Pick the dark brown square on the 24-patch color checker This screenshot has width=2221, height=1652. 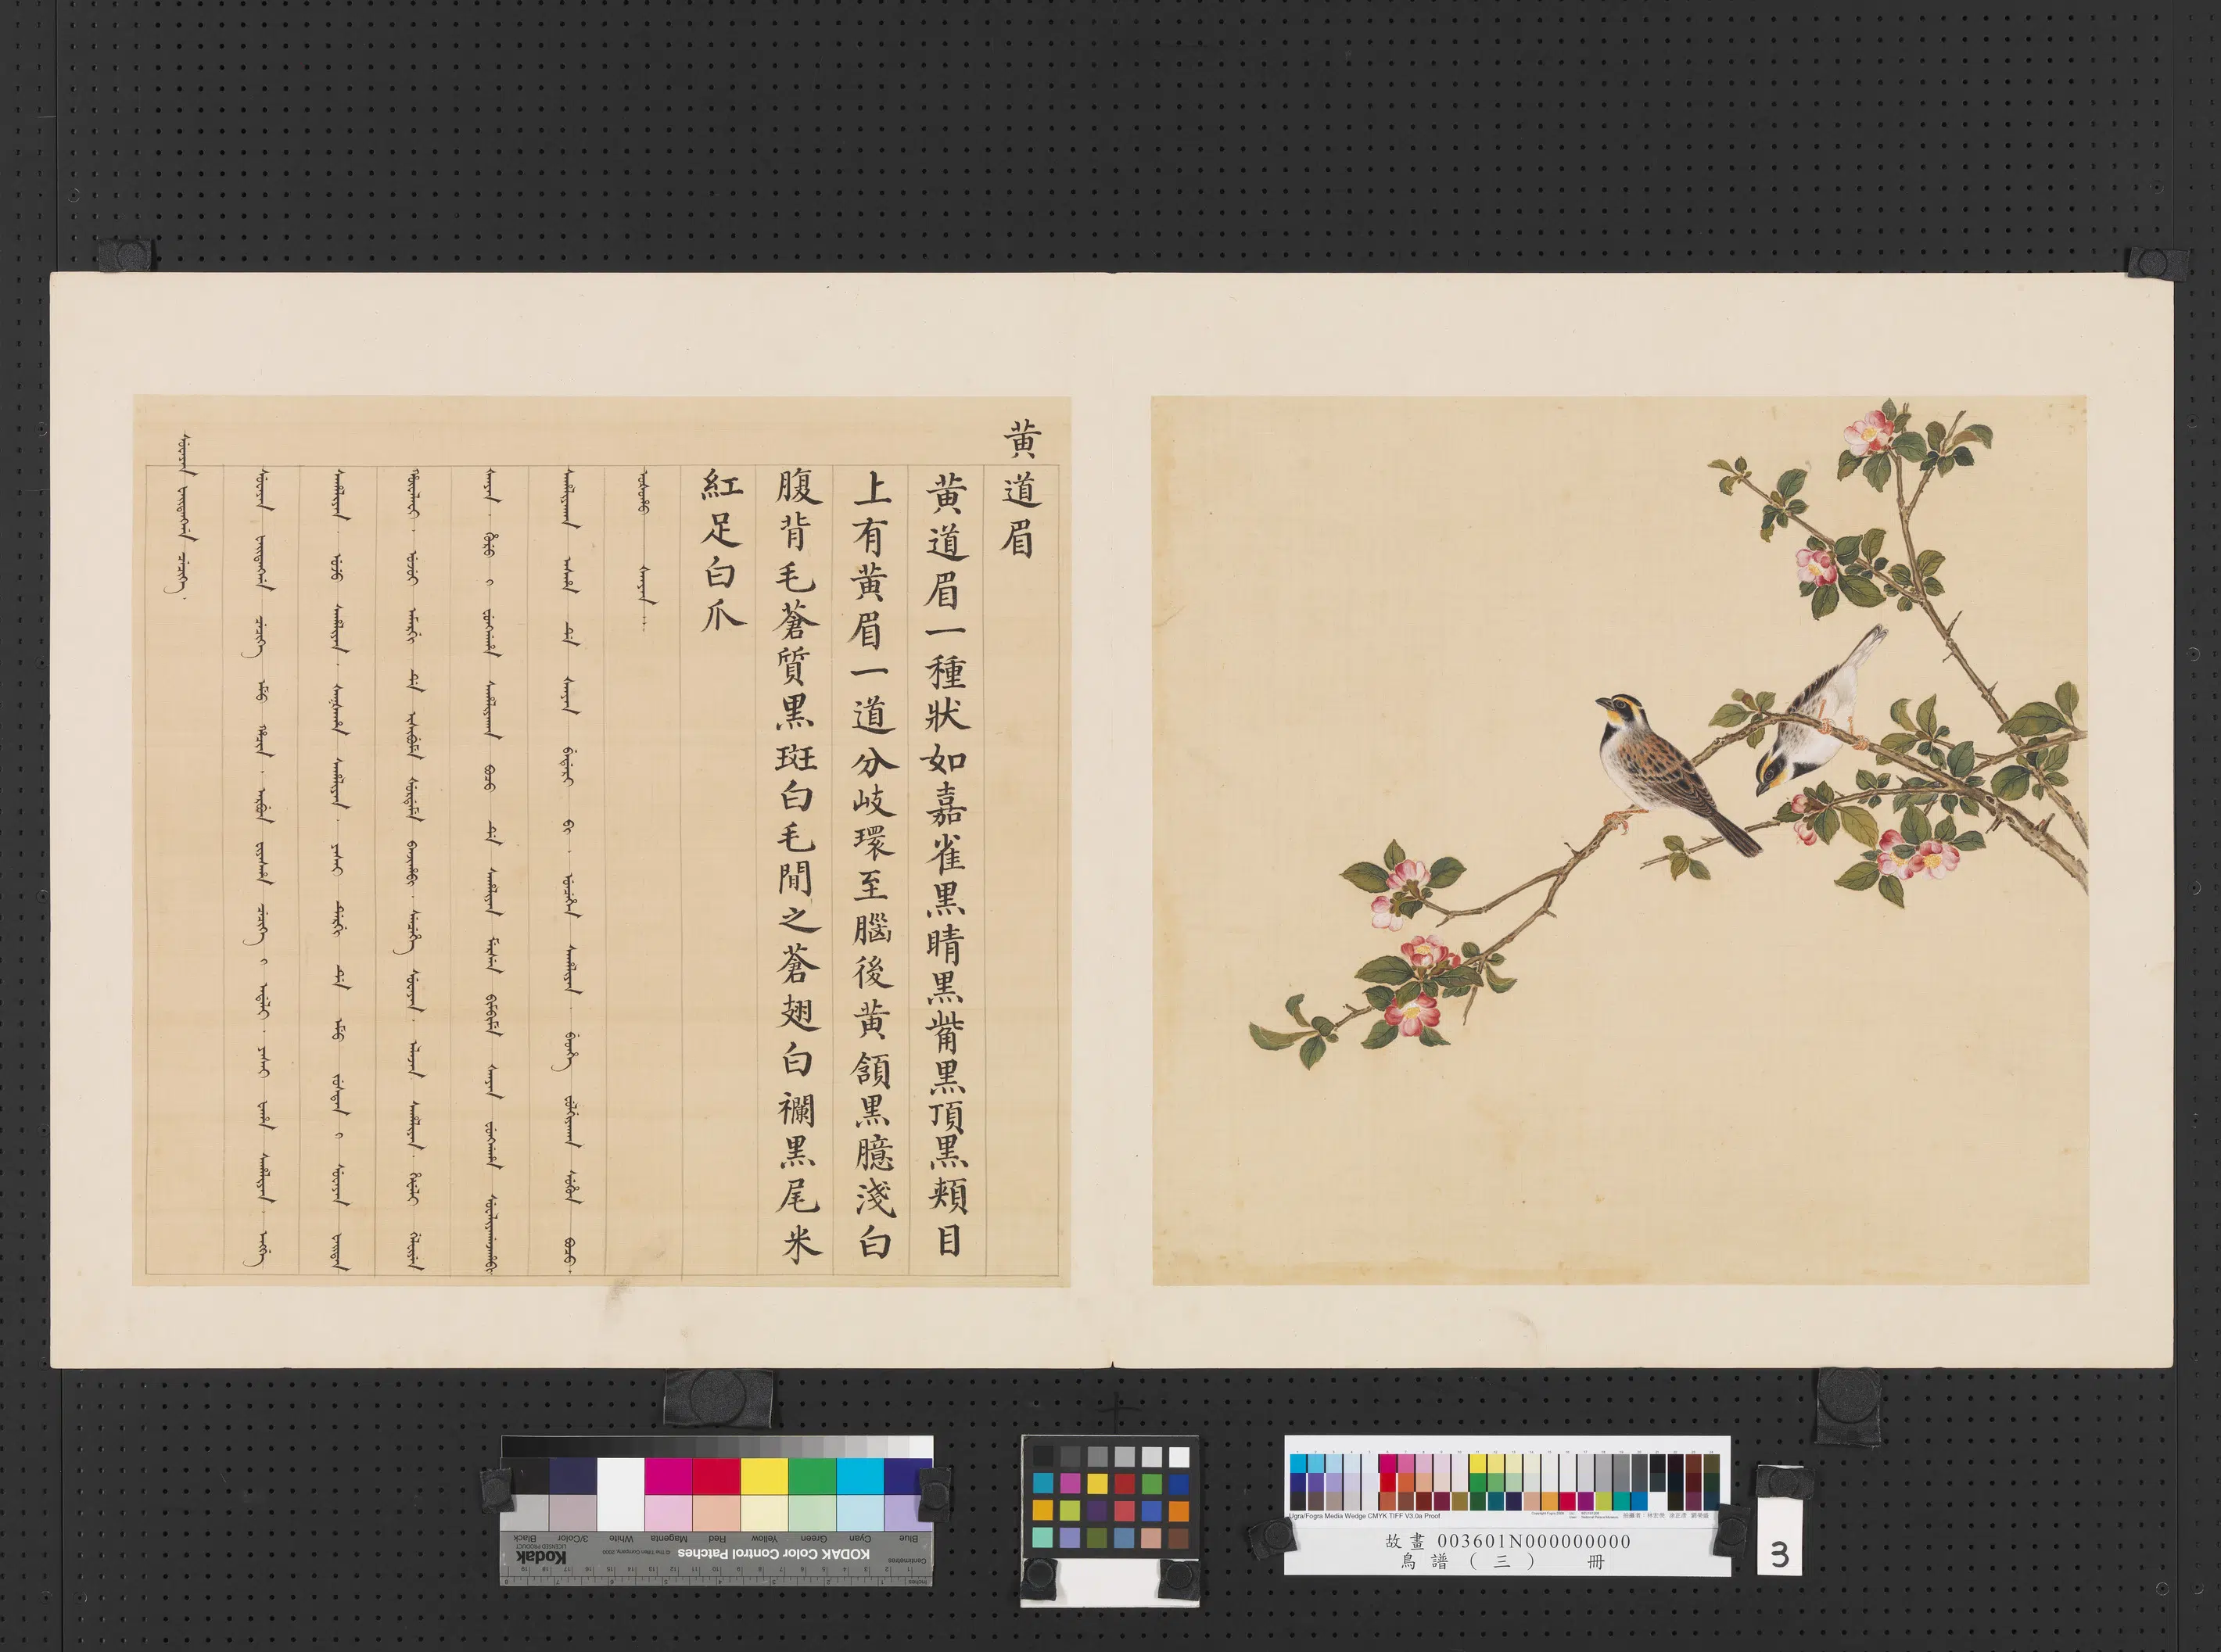[1179, 1538]
